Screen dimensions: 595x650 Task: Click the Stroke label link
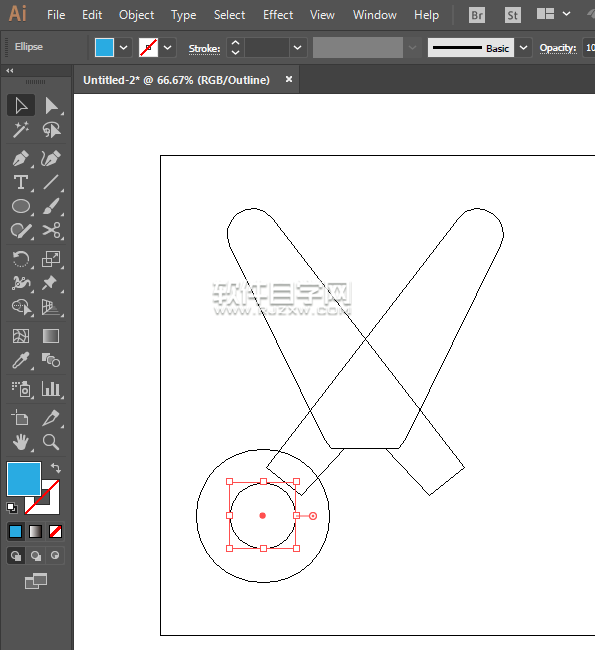click(204, 49)
